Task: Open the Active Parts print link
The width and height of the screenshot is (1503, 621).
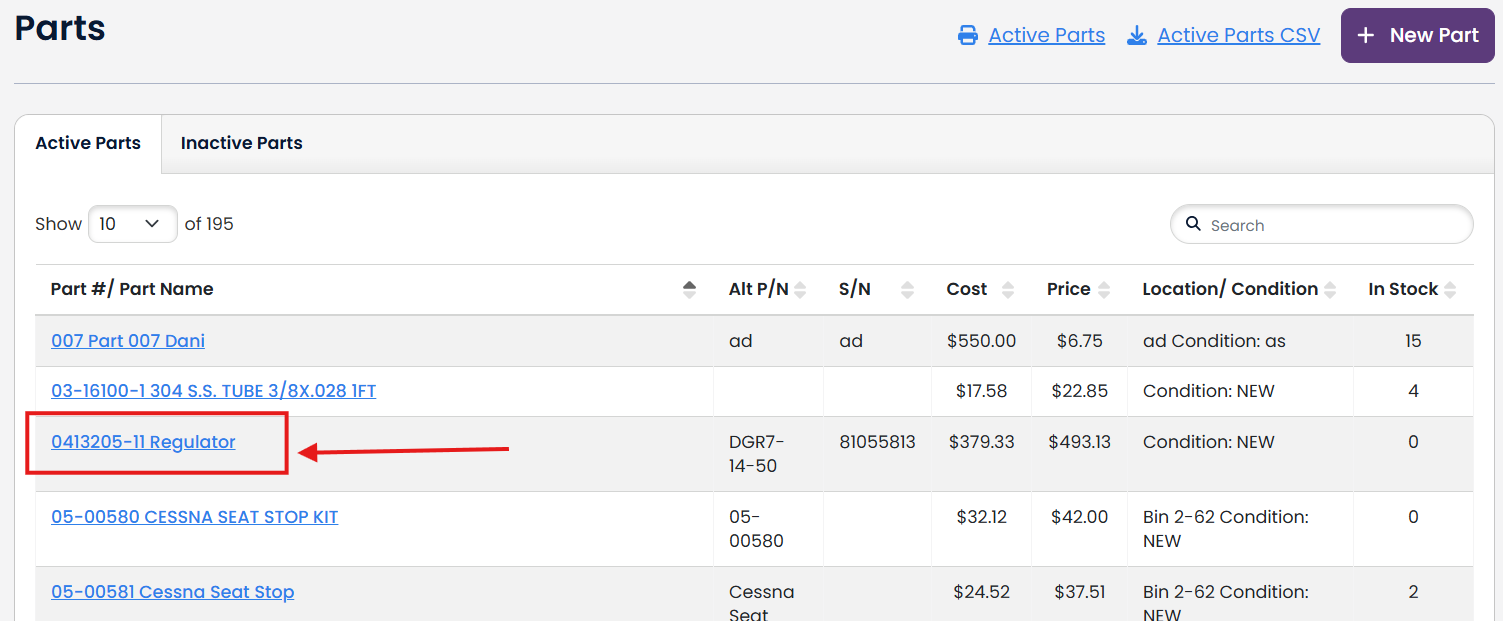Action: [x=1046, y=36]
